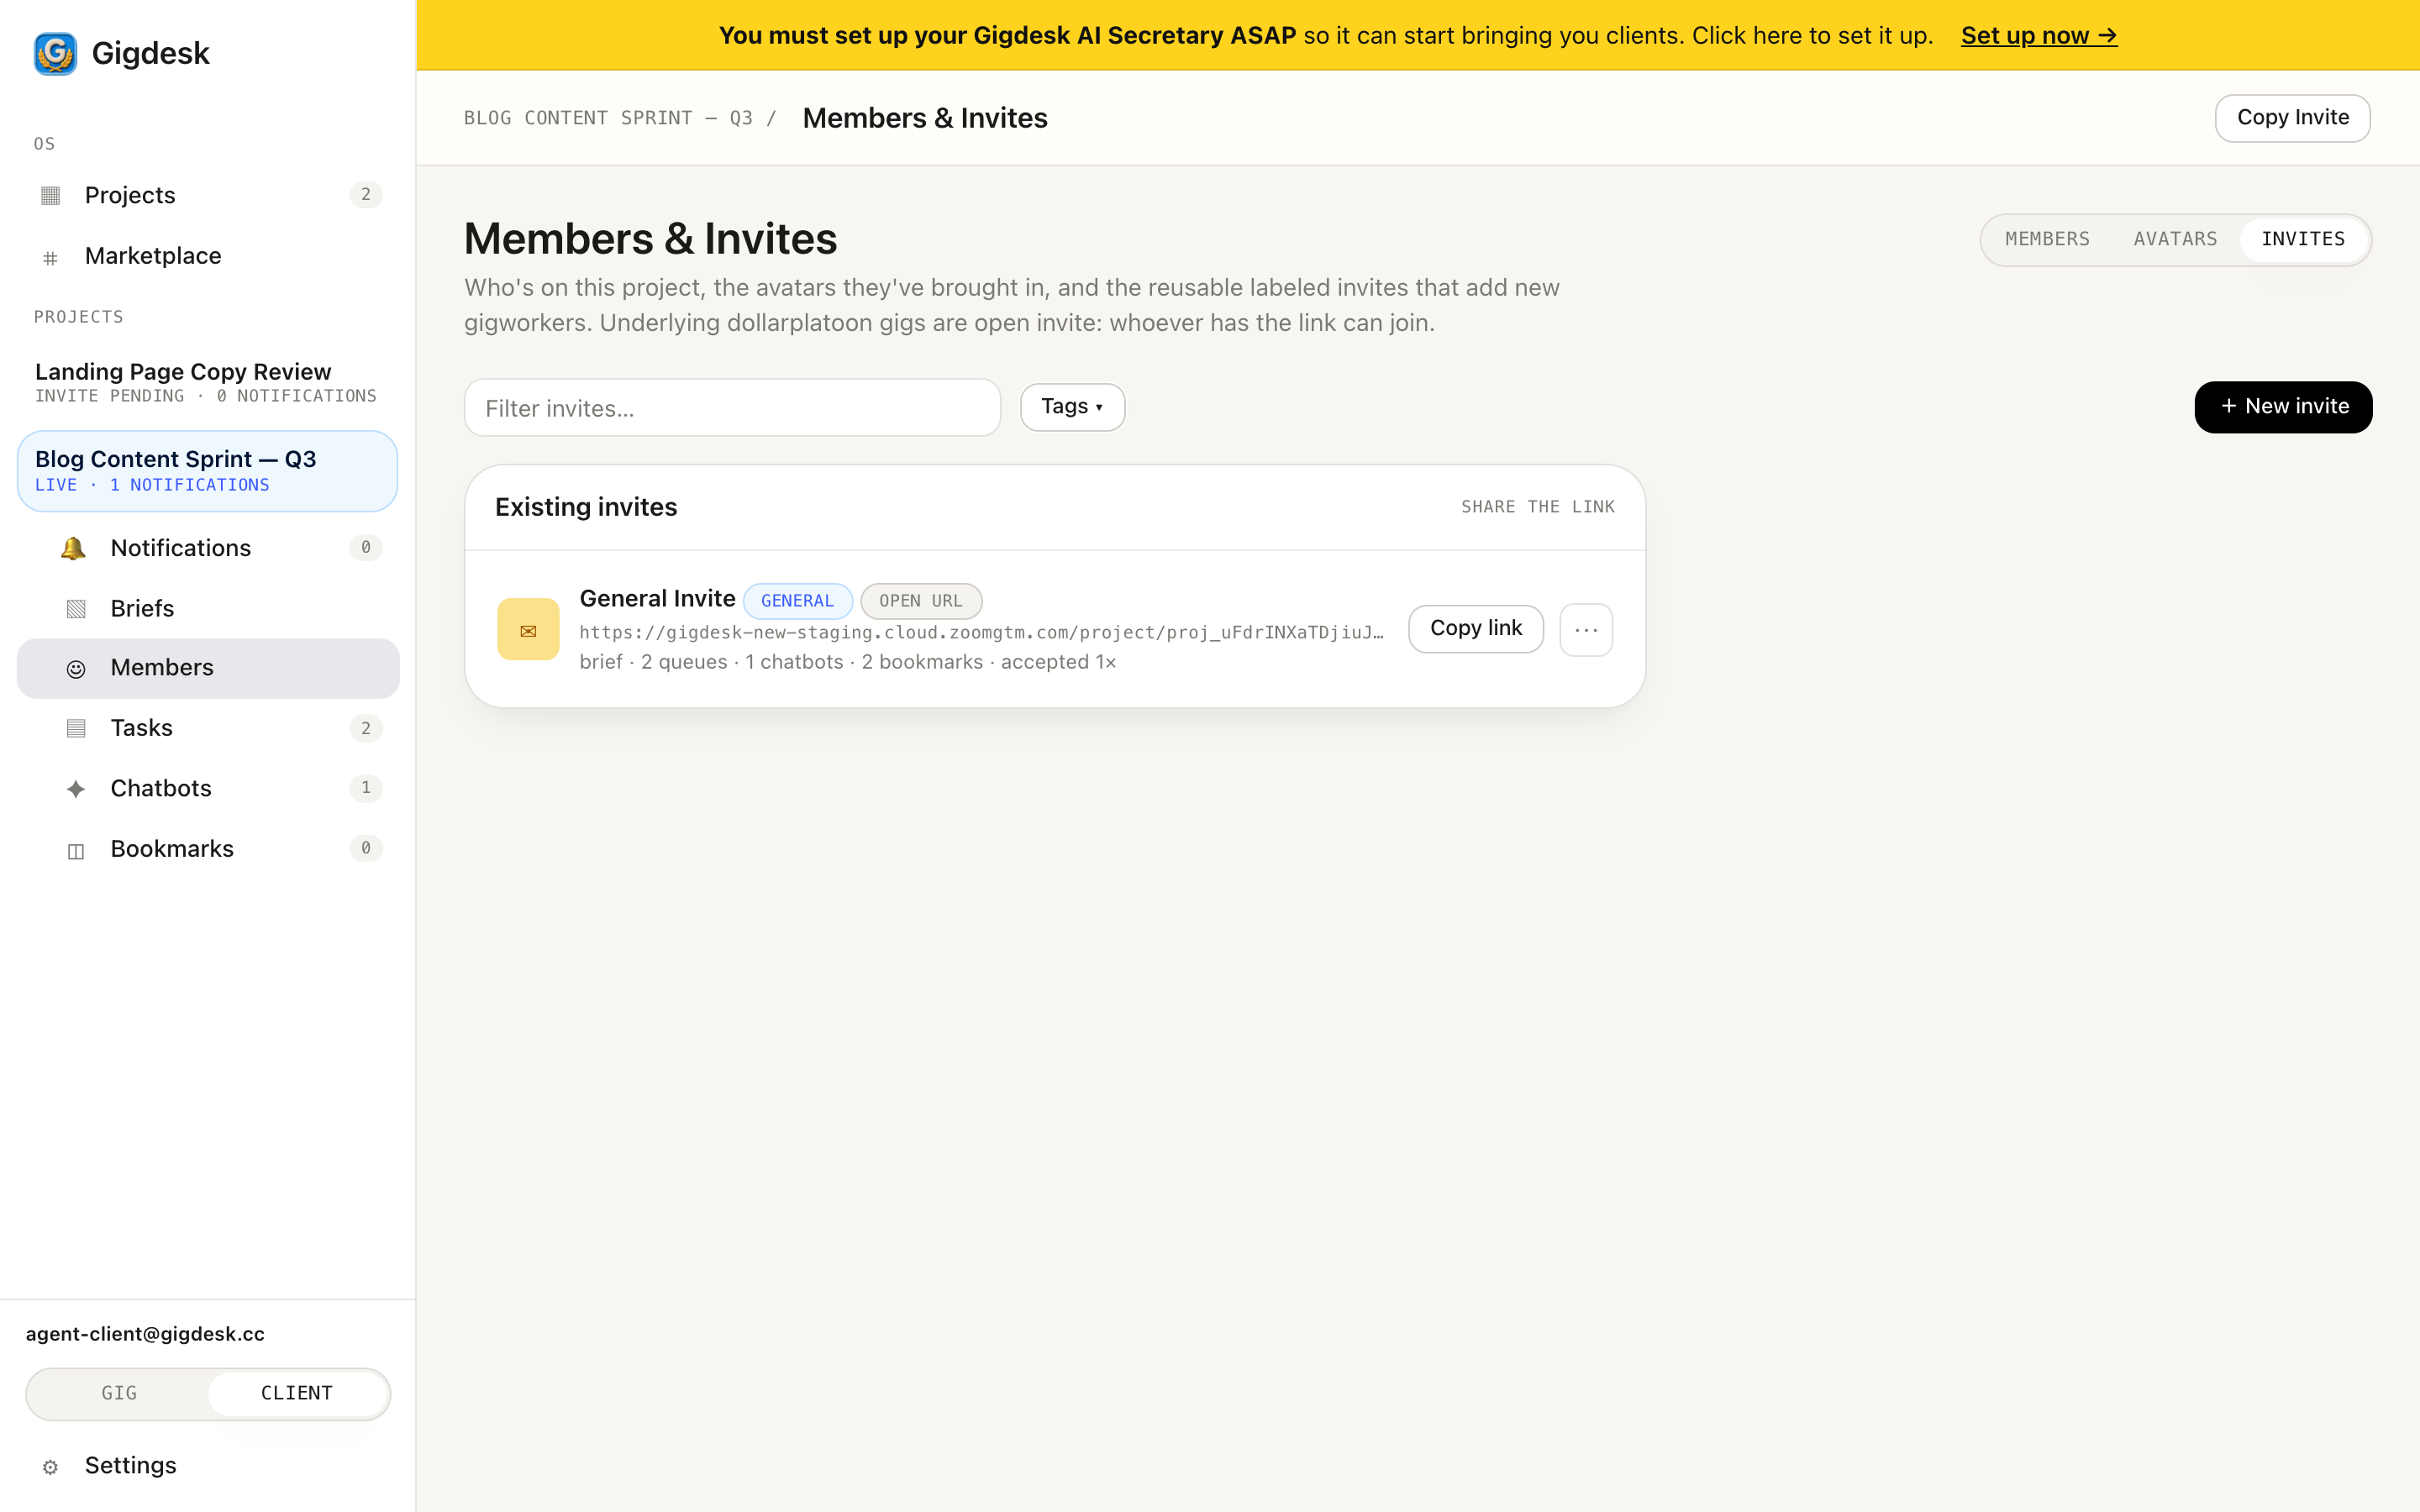The width and height of the screenshot is (2420, 1512).
Task: Click the Filter invites input field
Action: coord(732,408)
